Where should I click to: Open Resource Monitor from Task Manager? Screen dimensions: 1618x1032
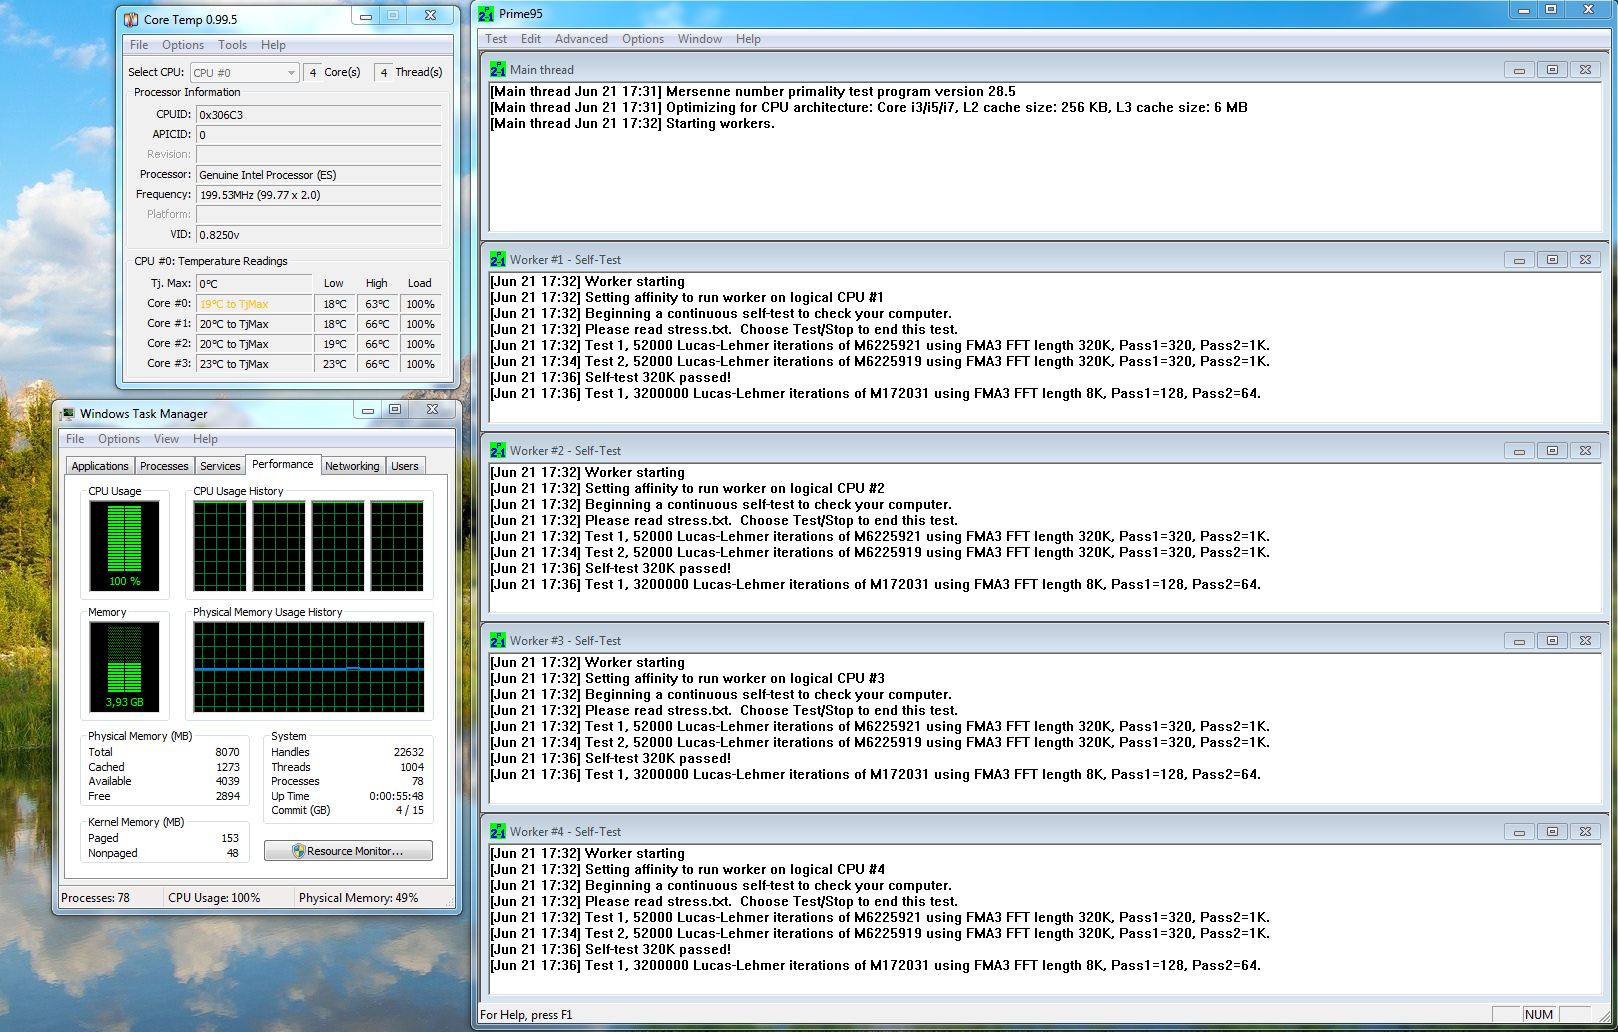(348, 851)
